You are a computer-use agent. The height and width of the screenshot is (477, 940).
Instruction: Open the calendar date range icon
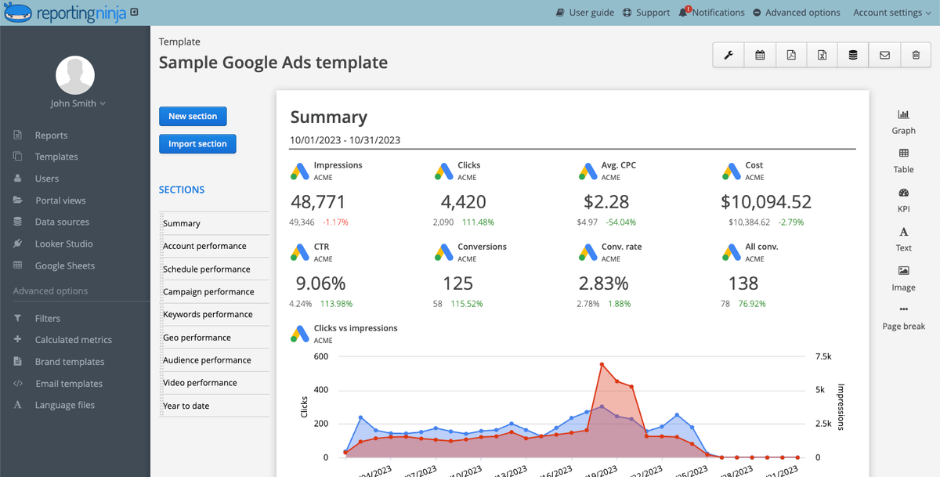(760, 55)
